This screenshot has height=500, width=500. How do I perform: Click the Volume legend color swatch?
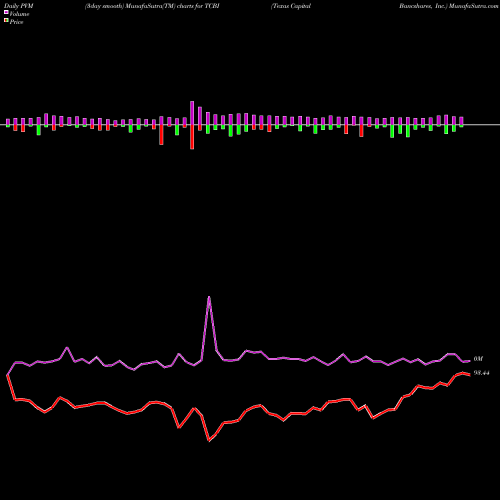pos(6,13)
